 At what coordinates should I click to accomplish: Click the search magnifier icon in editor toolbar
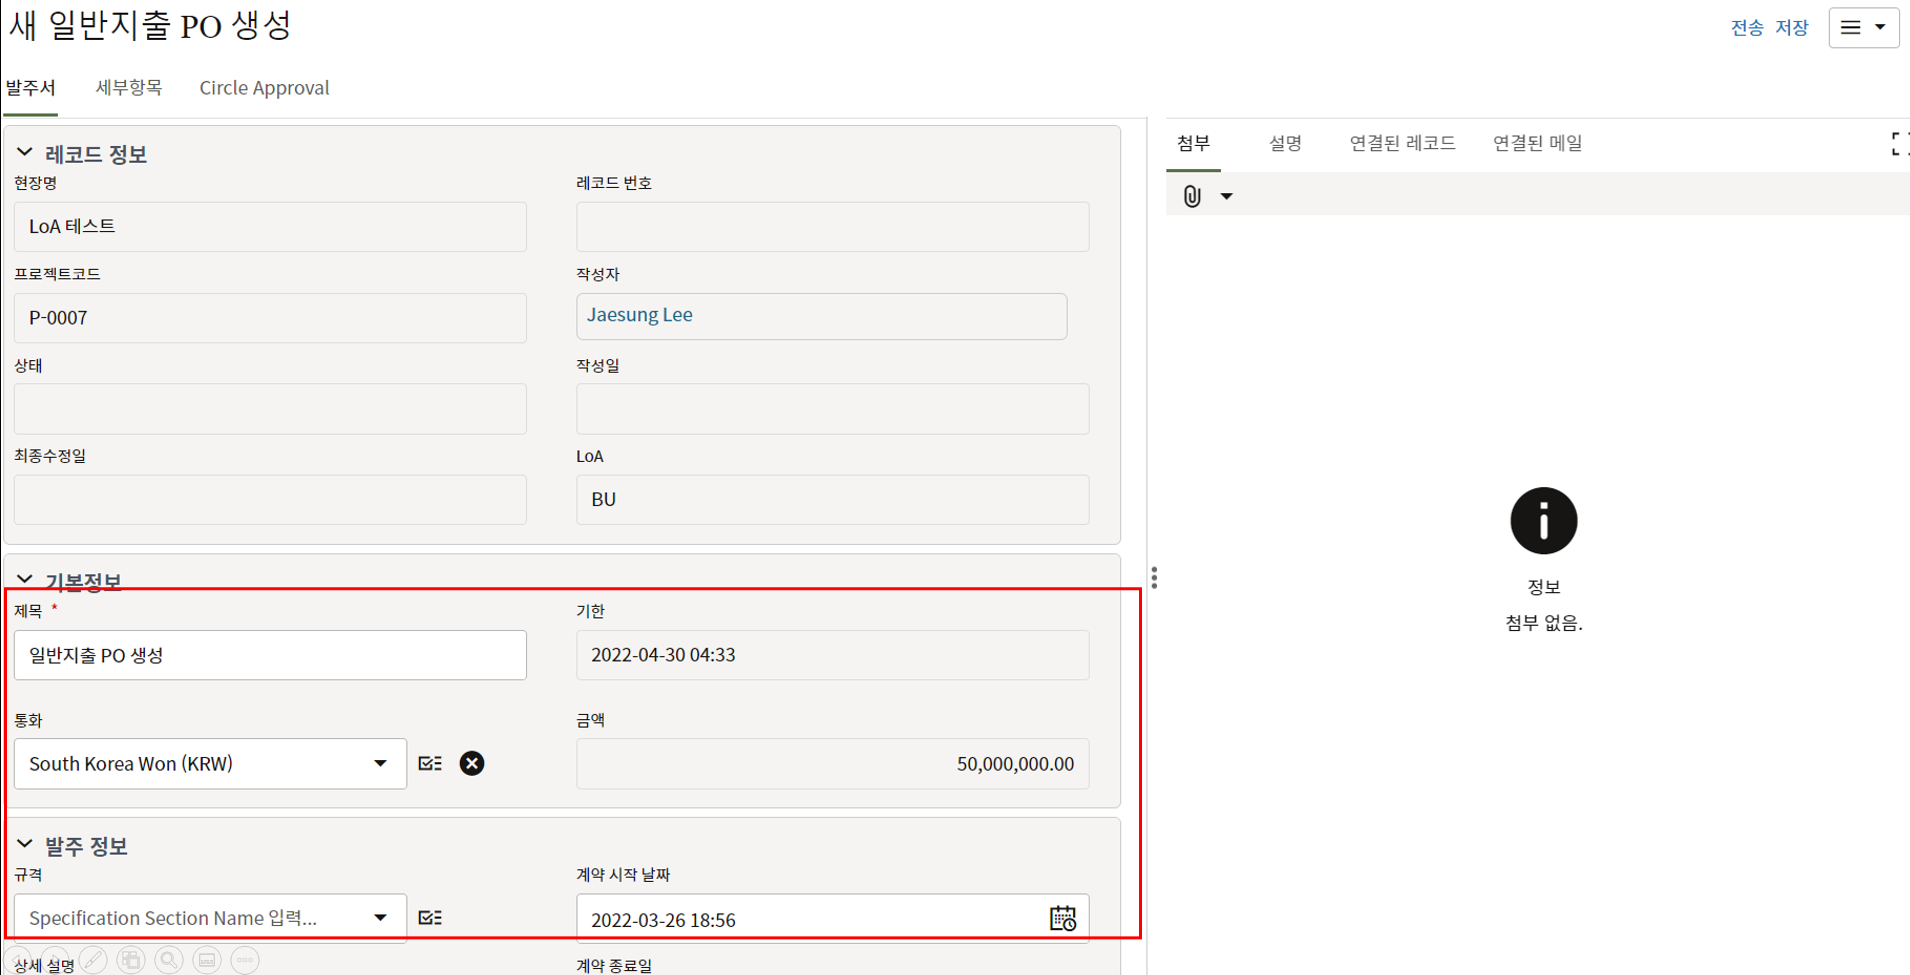tap(169, 960)
